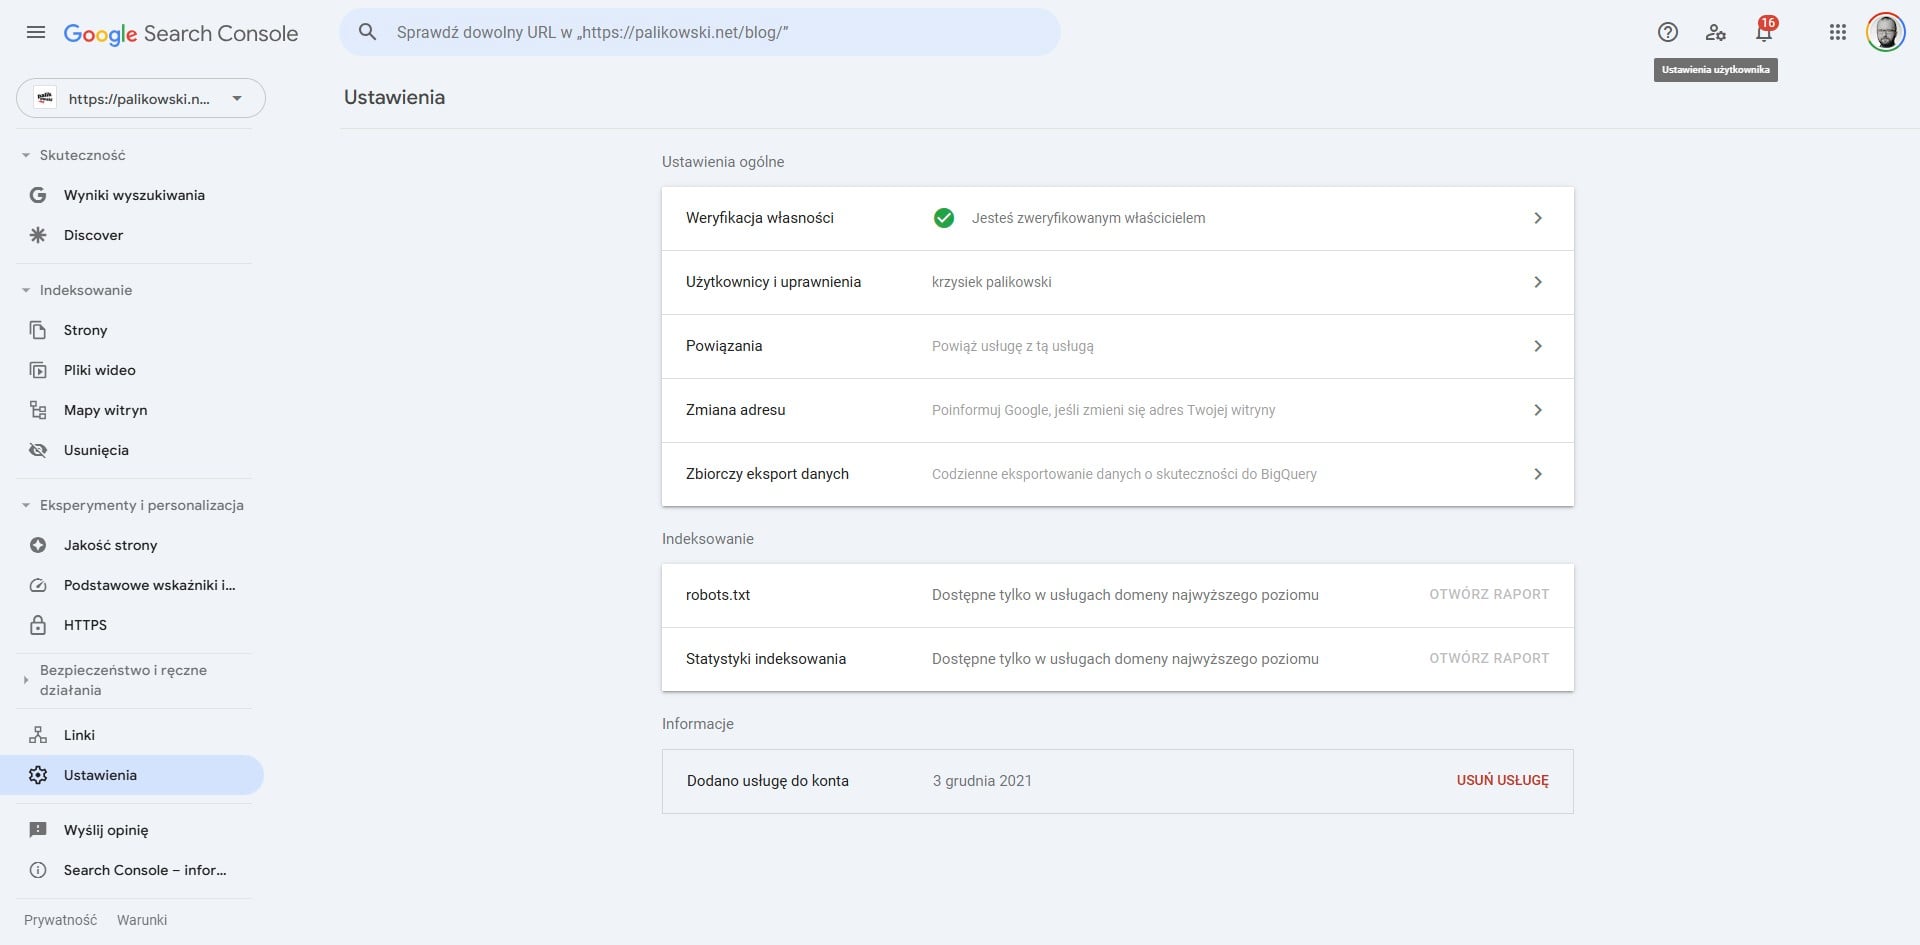1920x945 pixels.
Task: Open the HTTPS report
Action: pyautogui.click(x=85, y=625)
